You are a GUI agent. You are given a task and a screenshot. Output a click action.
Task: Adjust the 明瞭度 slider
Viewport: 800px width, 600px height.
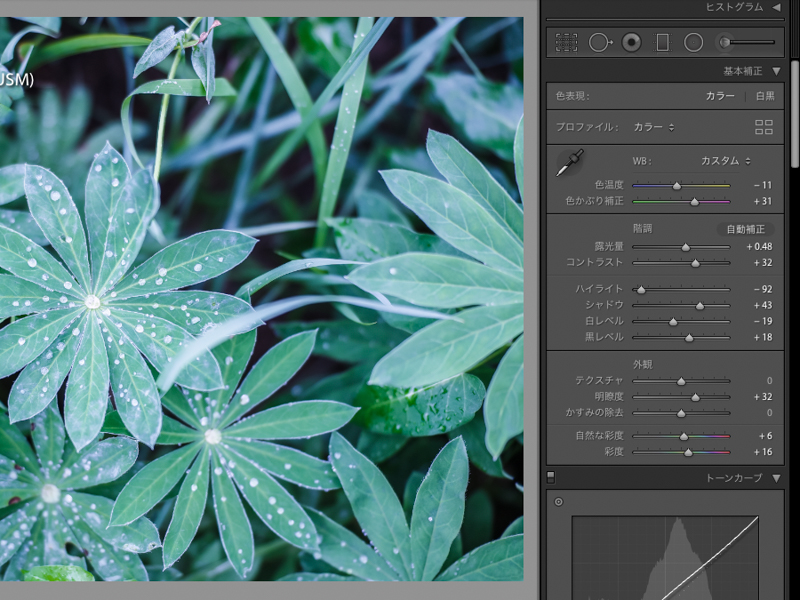(x=681, y=397)
